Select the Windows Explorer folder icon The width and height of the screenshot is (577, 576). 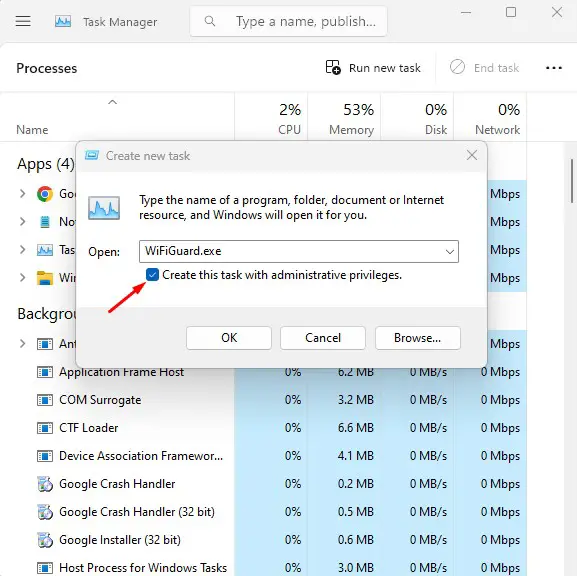coord(45,278)
